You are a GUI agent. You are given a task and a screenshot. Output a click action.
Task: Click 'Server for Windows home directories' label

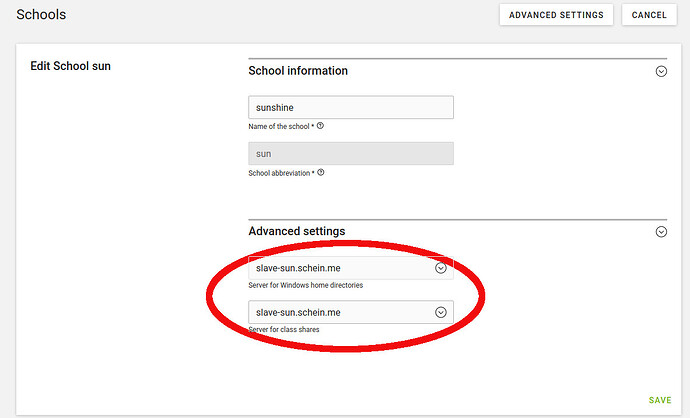point(305,285)
